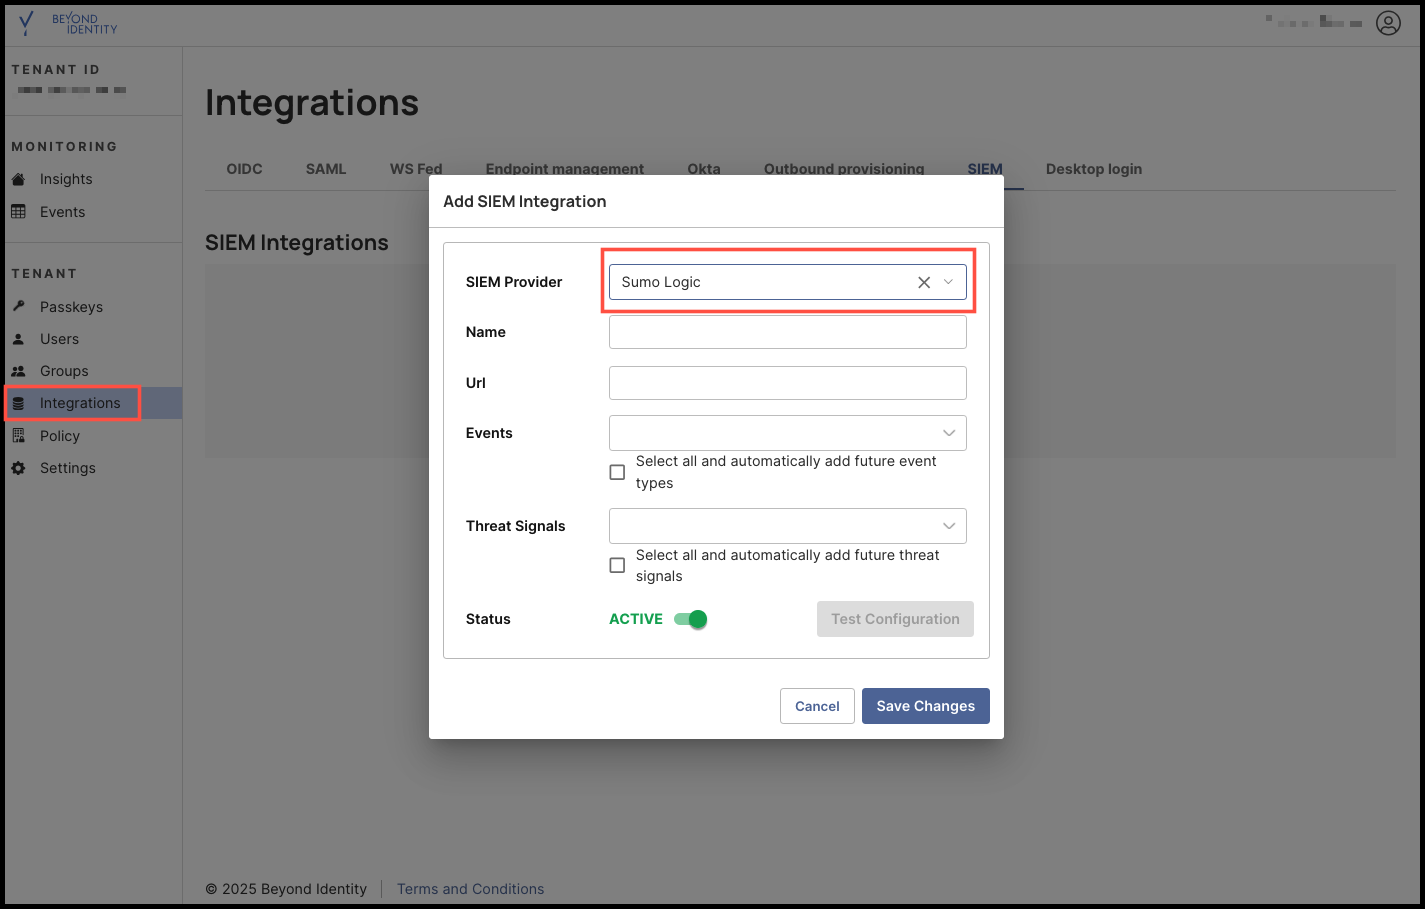
Task: Click the Passkeys key icon
Action: (18, 306)
